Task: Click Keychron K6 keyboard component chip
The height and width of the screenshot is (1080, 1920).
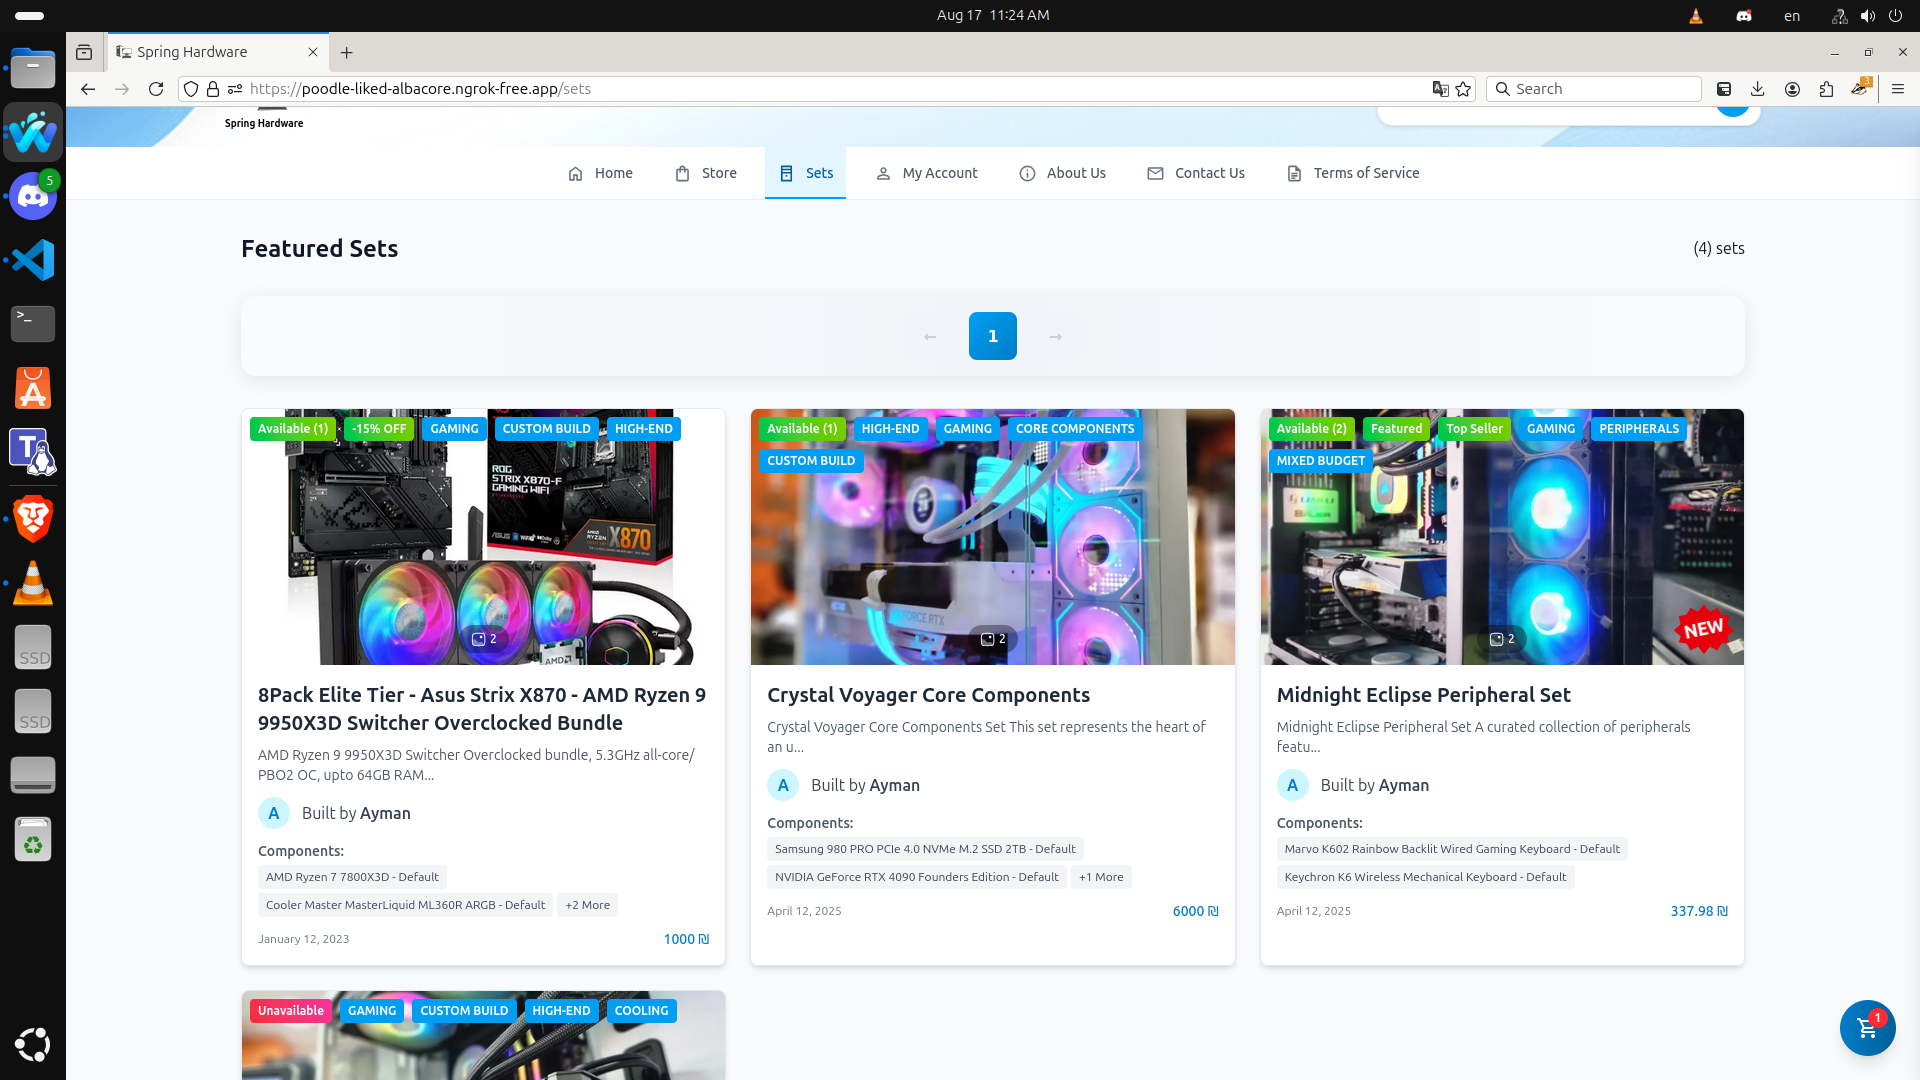Action: click(x=1425, y=877)
